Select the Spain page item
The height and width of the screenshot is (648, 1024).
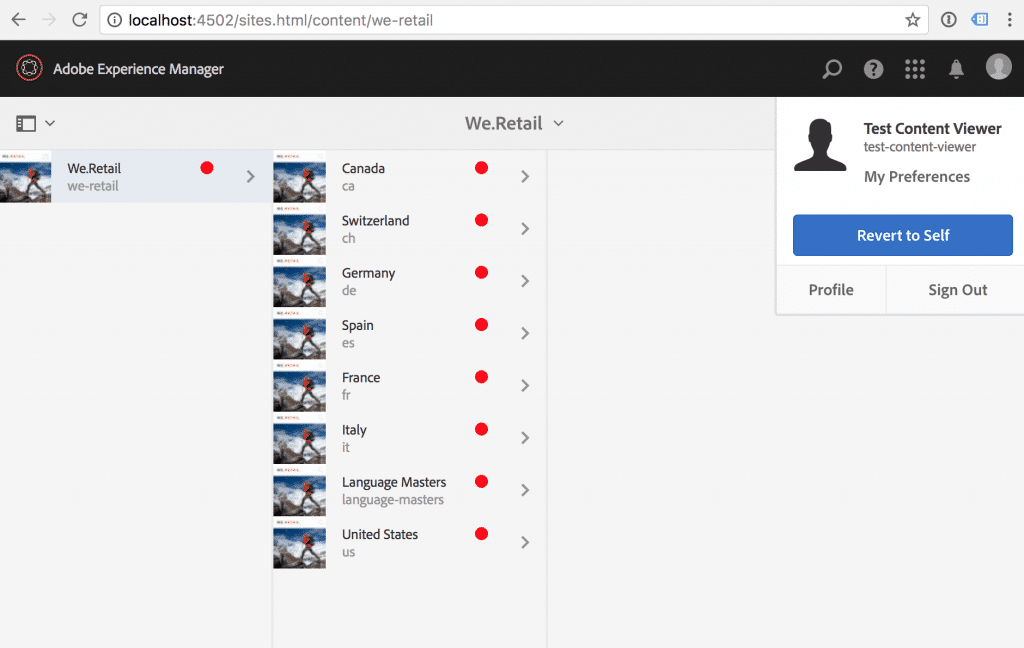(409, 333)
